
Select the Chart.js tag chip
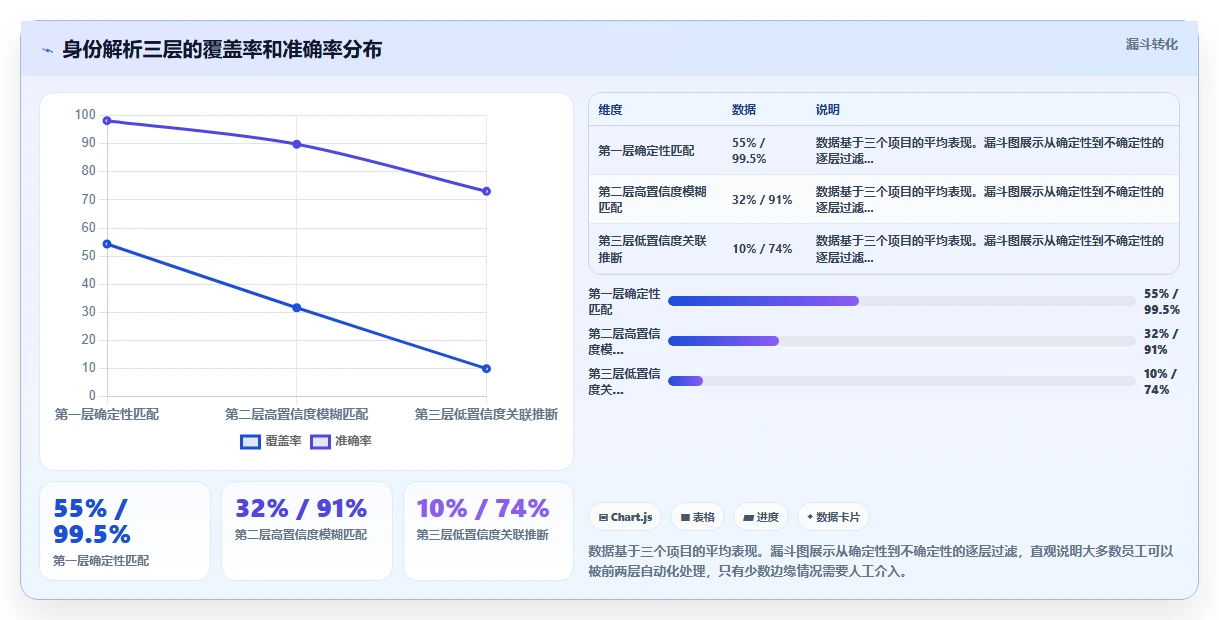tap(625, 517)
